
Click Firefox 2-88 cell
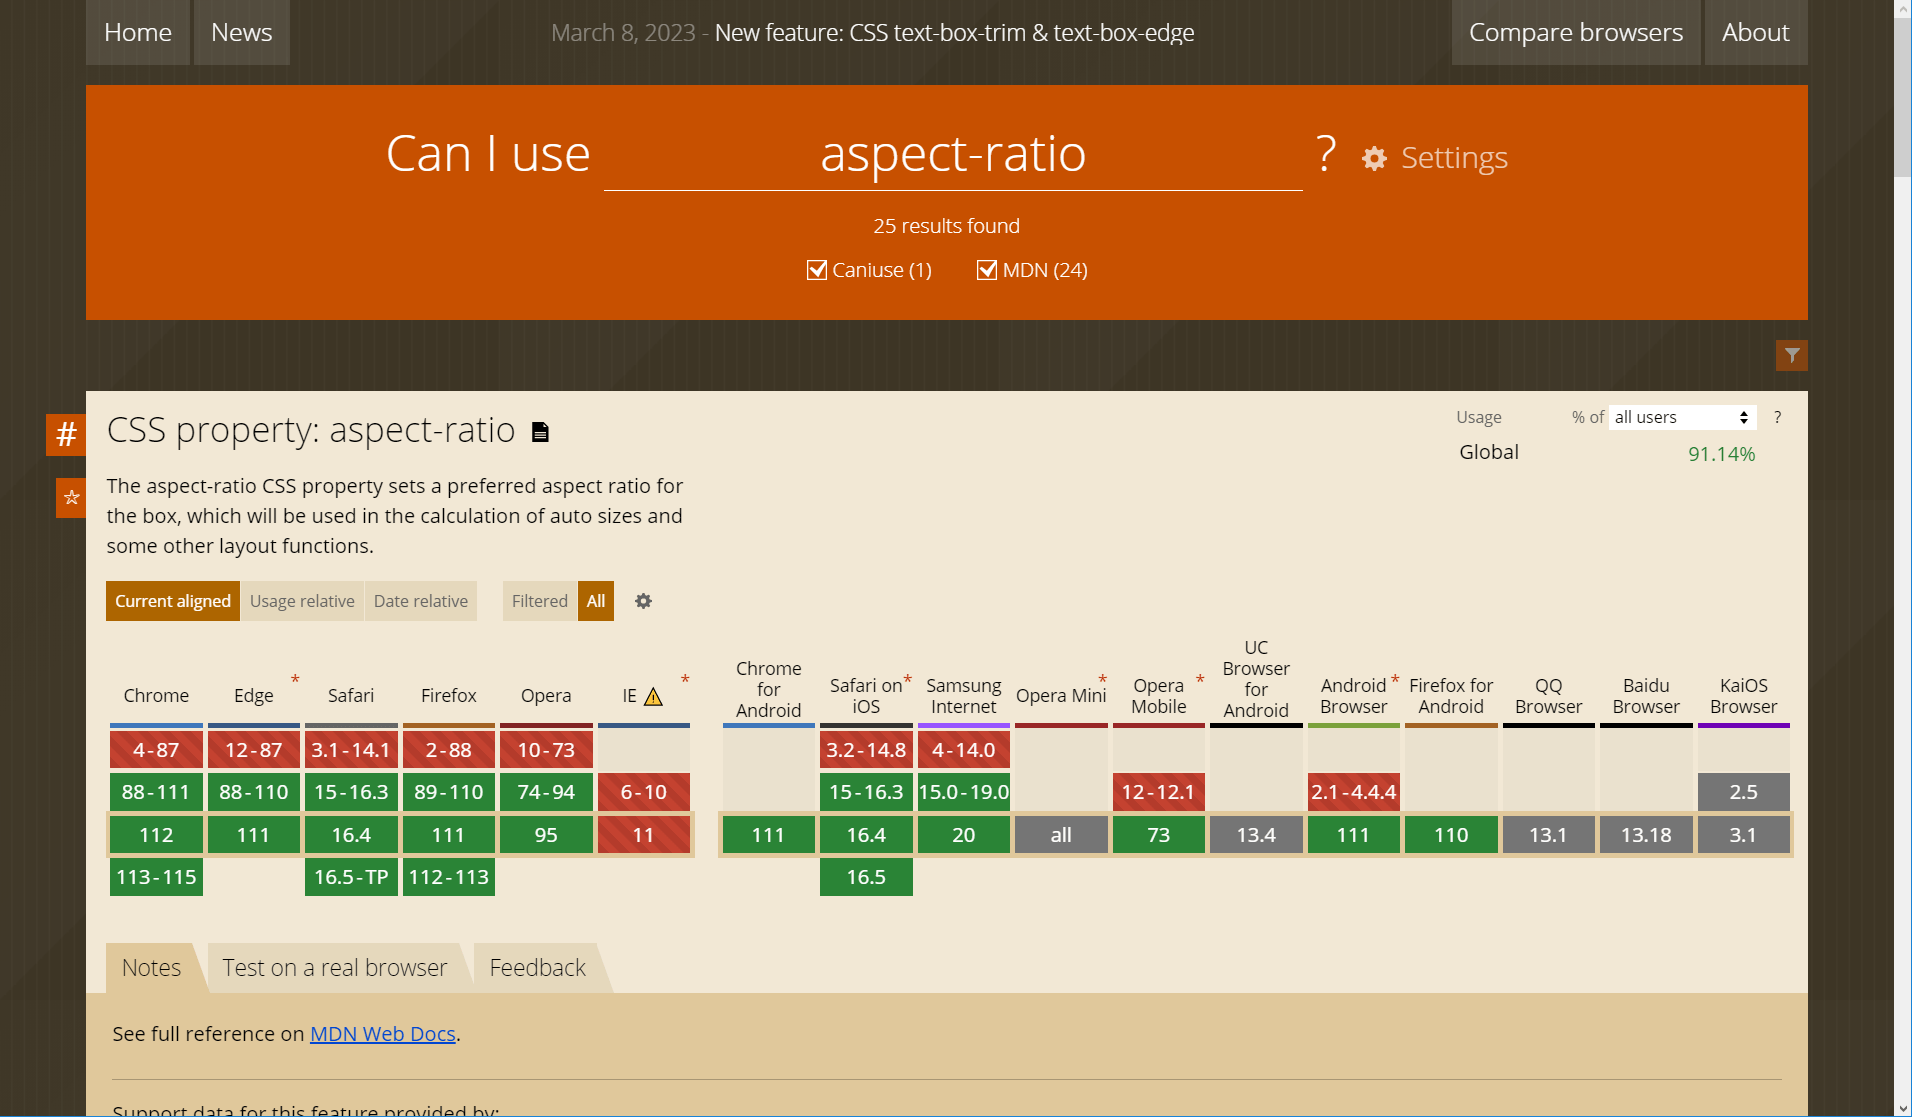click(449, 750)
